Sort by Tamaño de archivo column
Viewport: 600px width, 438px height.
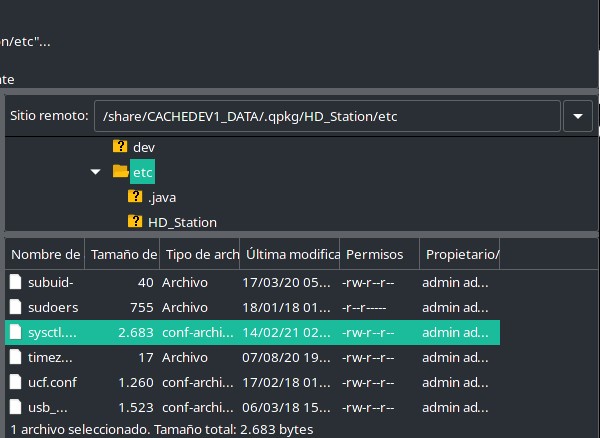[x=121, y=255]
